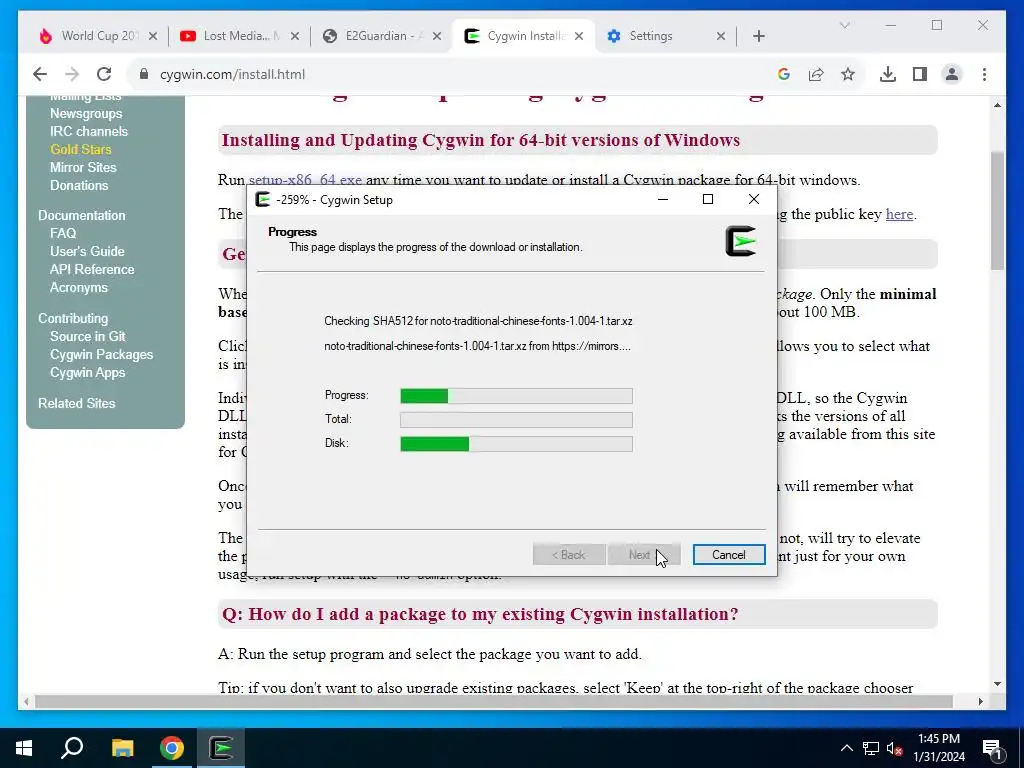Click the package Progress bar
1024x768 pixels.
[x=516, y=396]
